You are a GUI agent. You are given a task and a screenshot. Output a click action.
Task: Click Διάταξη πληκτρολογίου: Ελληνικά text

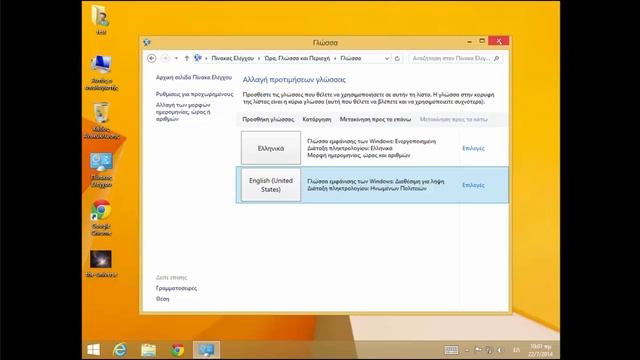[x=349, y=148]
